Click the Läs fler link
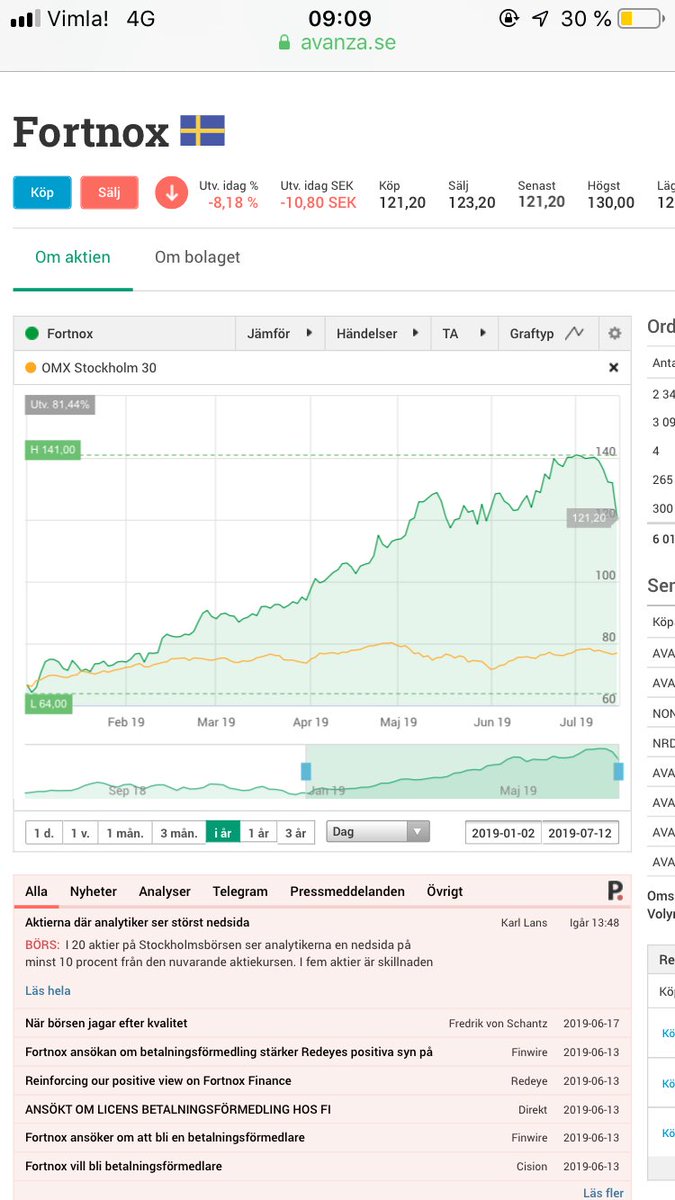Viewport: 675px width, 1200px height. click(604, 1193)
